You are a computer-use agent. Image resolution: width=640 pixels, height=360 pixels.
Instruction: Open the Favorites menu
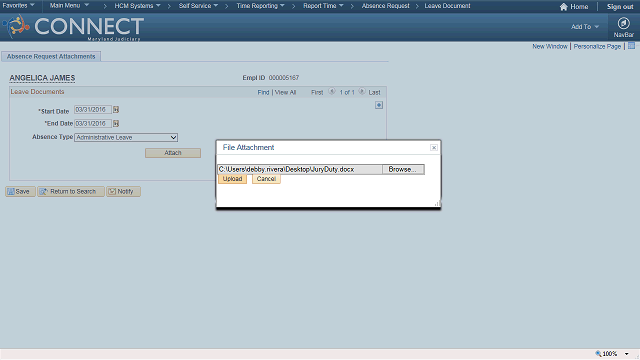(18, 6)
